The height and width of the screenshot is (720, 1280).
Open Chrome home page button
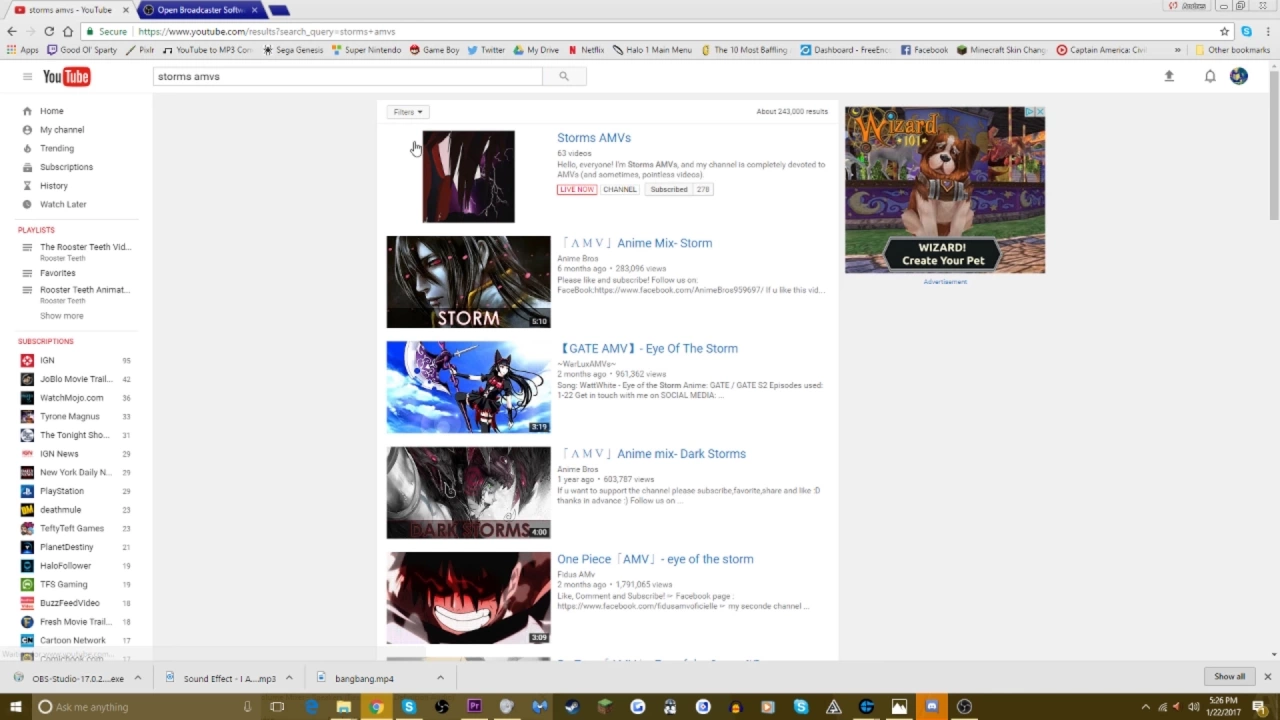pos(68,31)
